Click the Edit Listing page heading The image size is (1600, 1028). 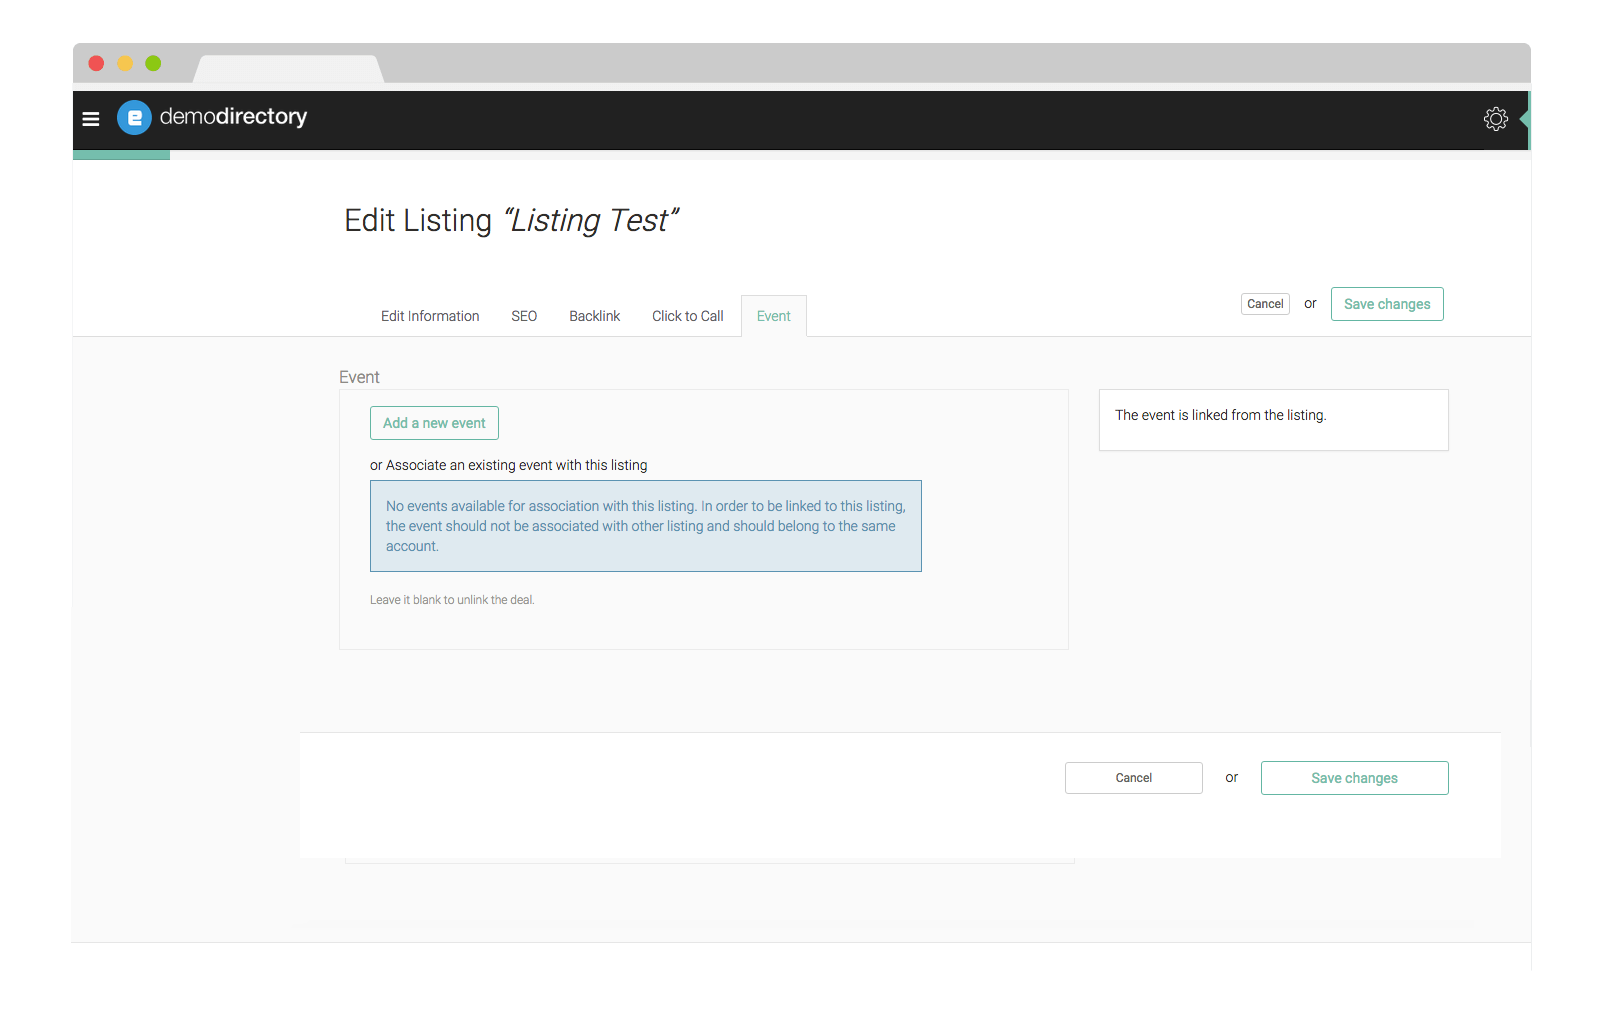(x=511, y=220)
